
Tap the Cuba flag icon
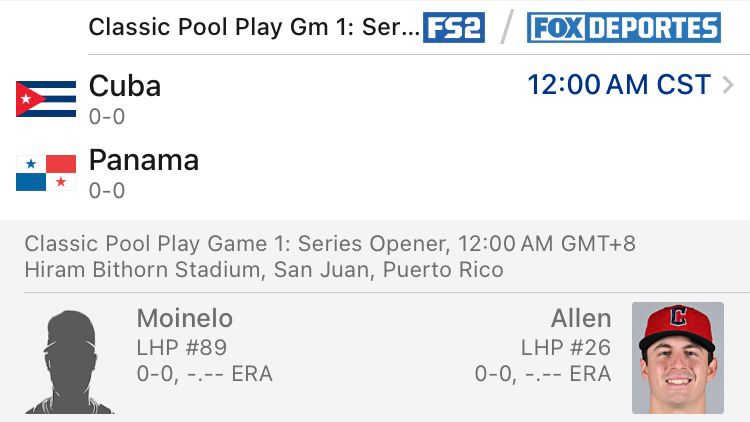(46, 99)
